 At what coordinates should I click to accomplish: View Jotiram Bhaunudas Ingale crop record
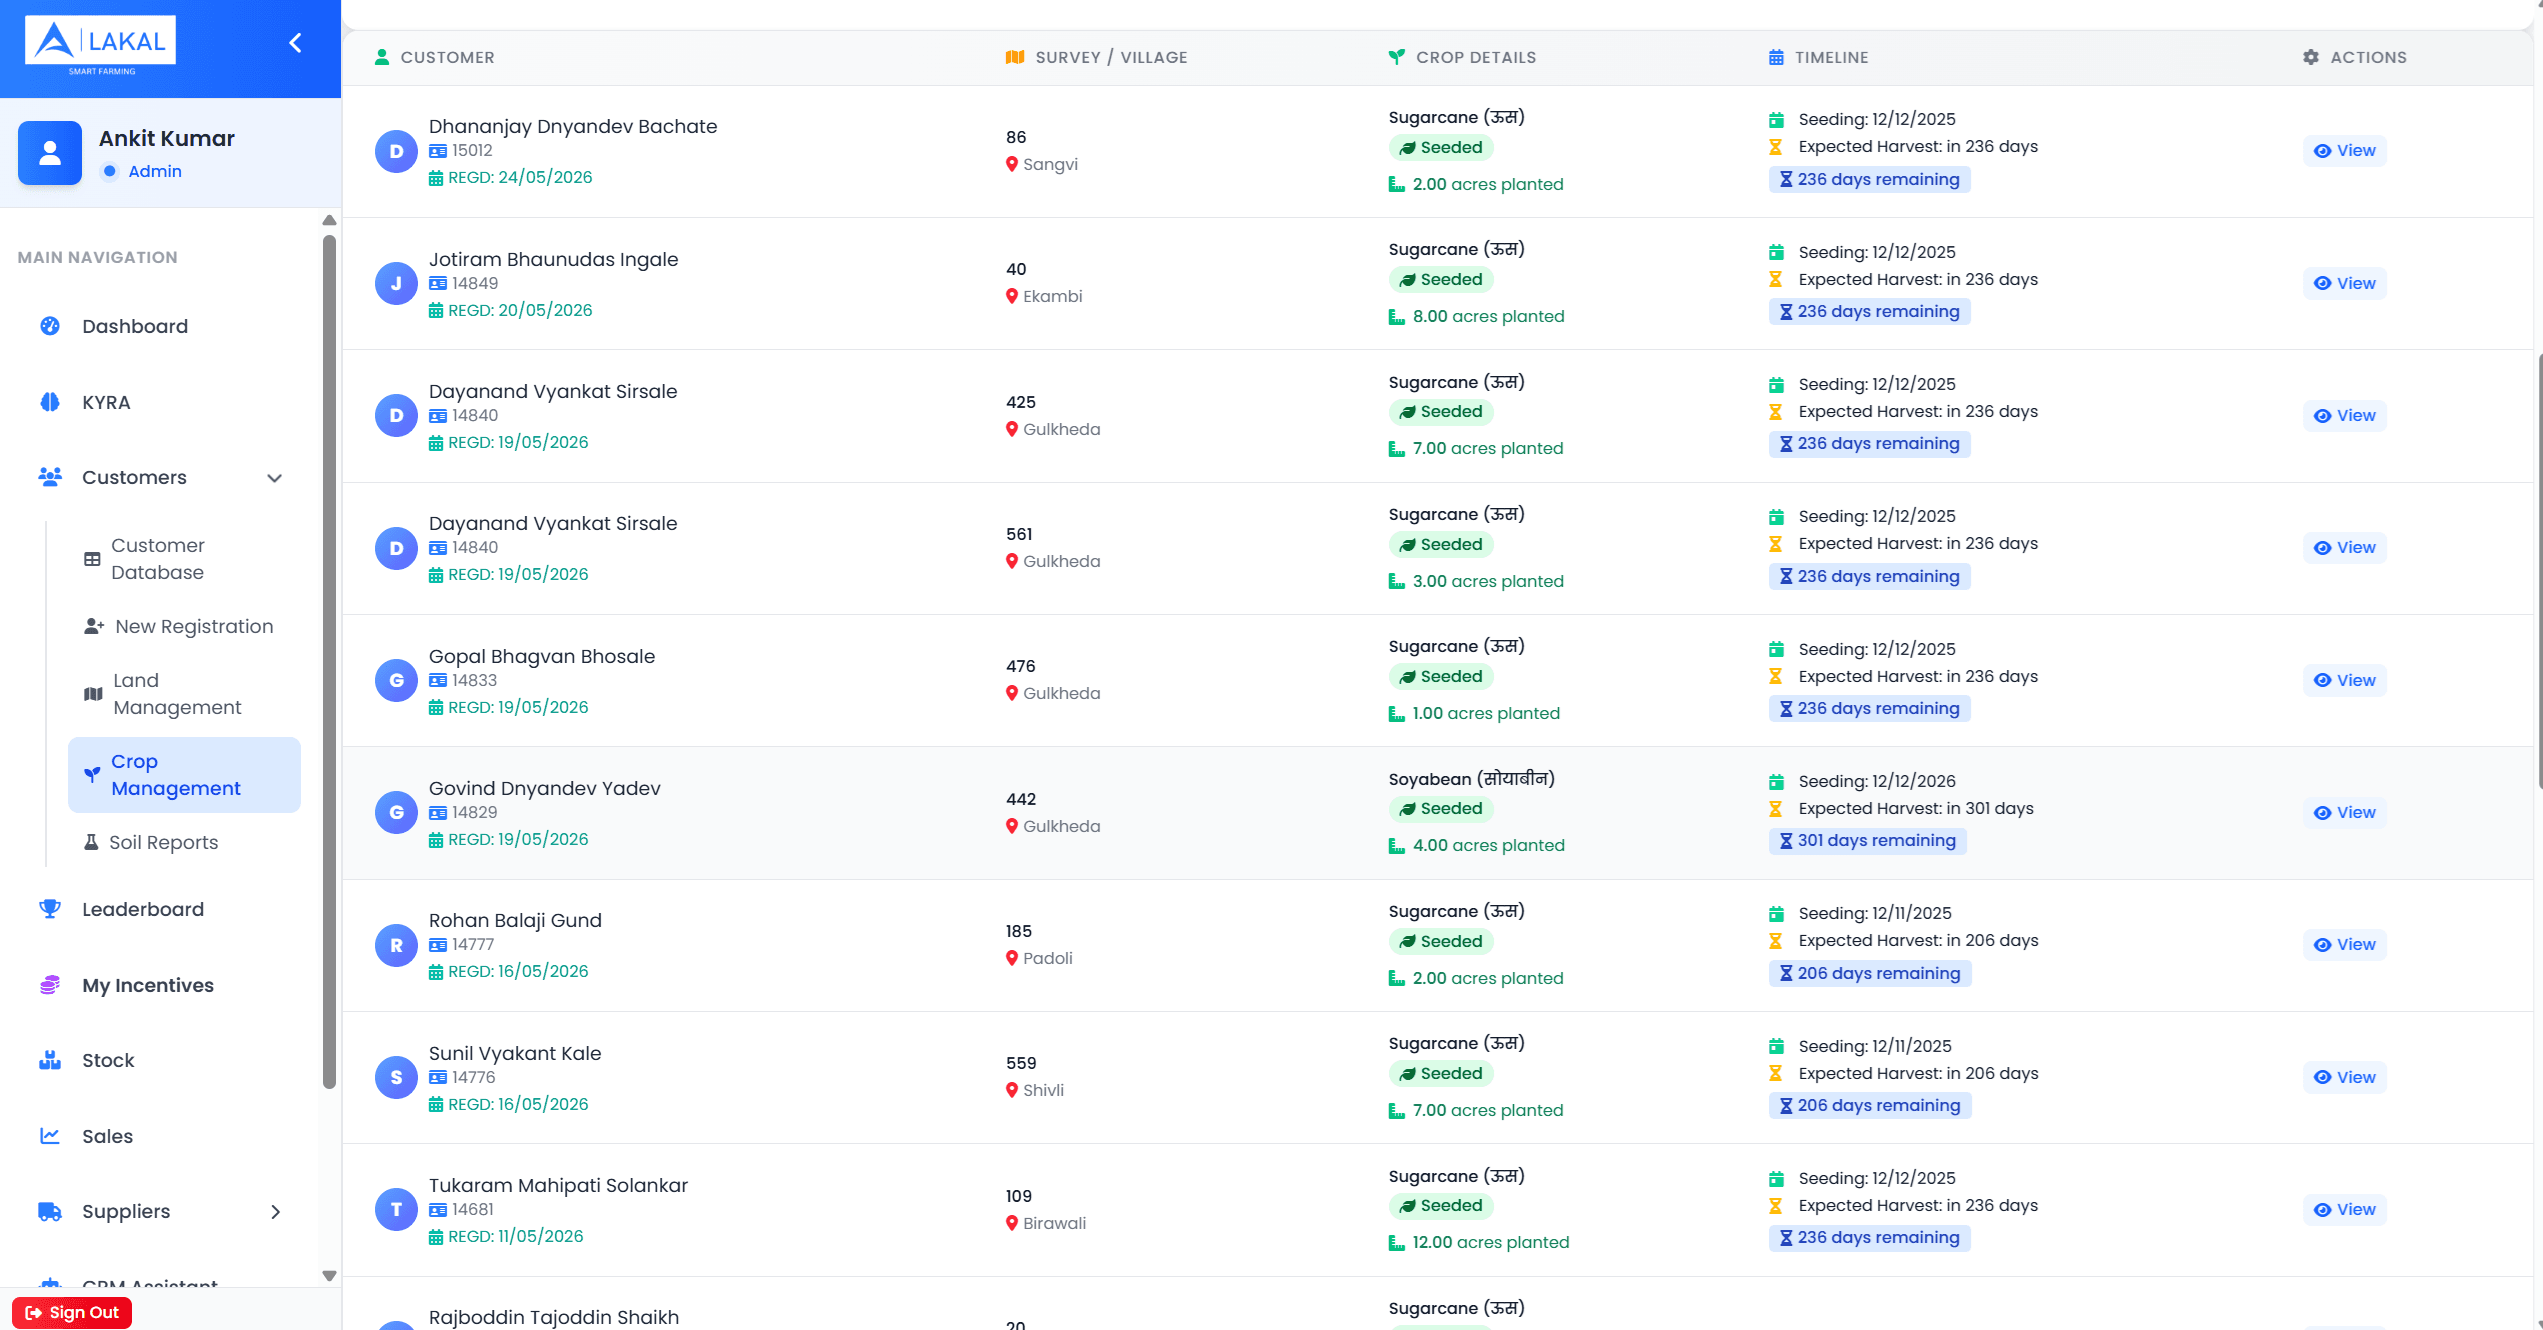click(2344, 283)
